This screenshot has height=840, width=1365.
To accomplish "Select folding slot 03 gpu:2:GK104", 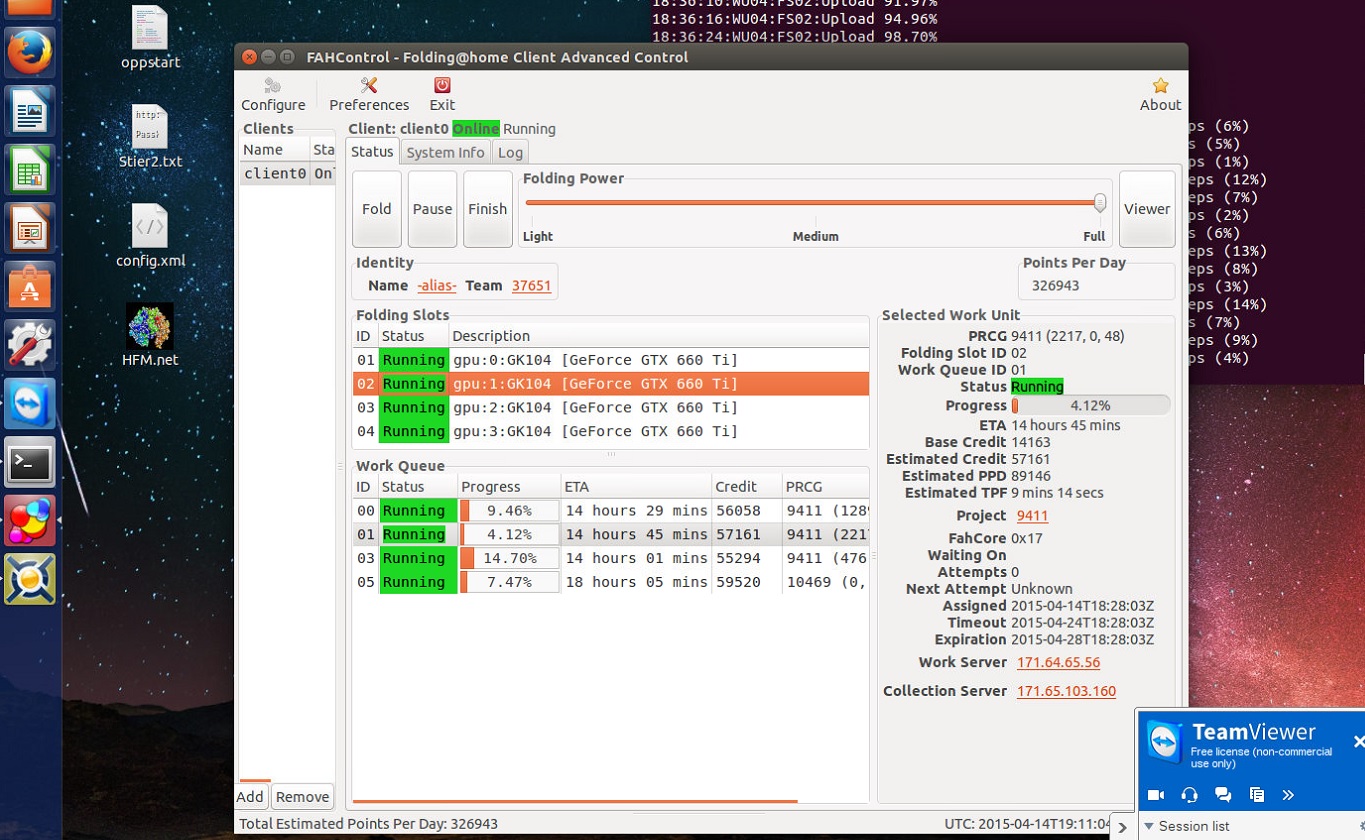I will point(611,408).
